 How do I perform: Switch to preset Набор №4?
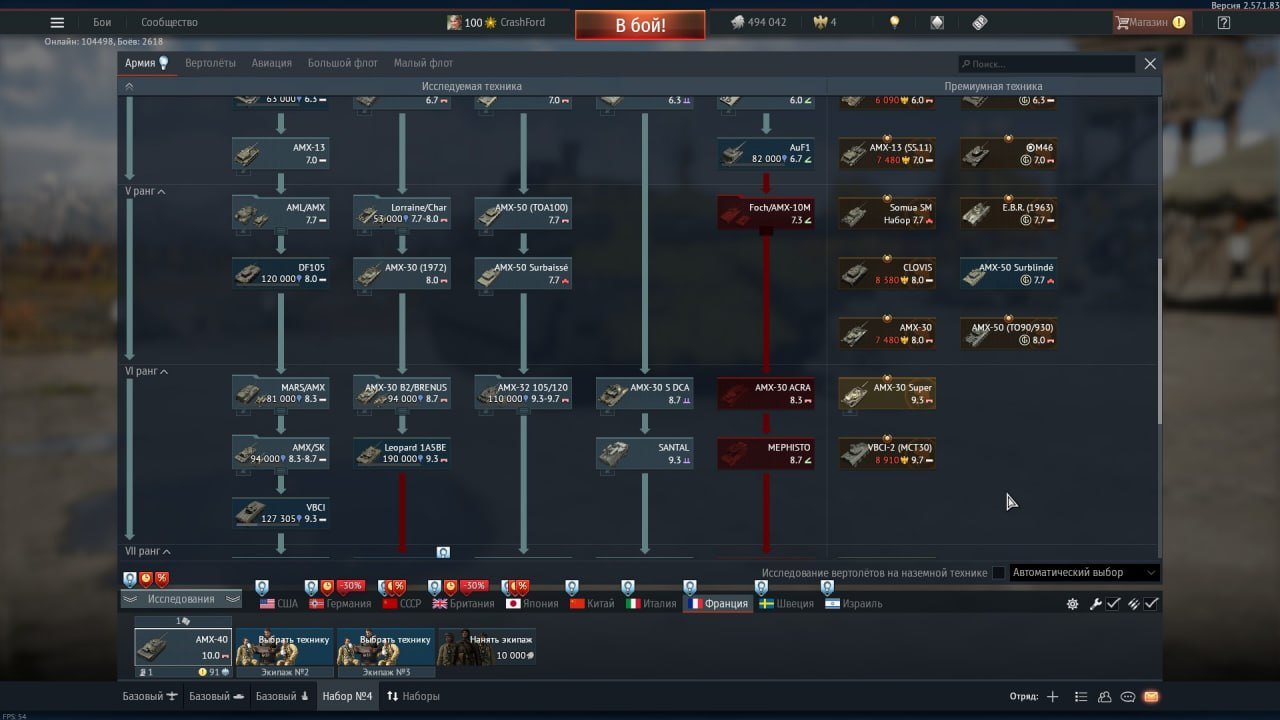pyautogui.click(x=347, y=696)
